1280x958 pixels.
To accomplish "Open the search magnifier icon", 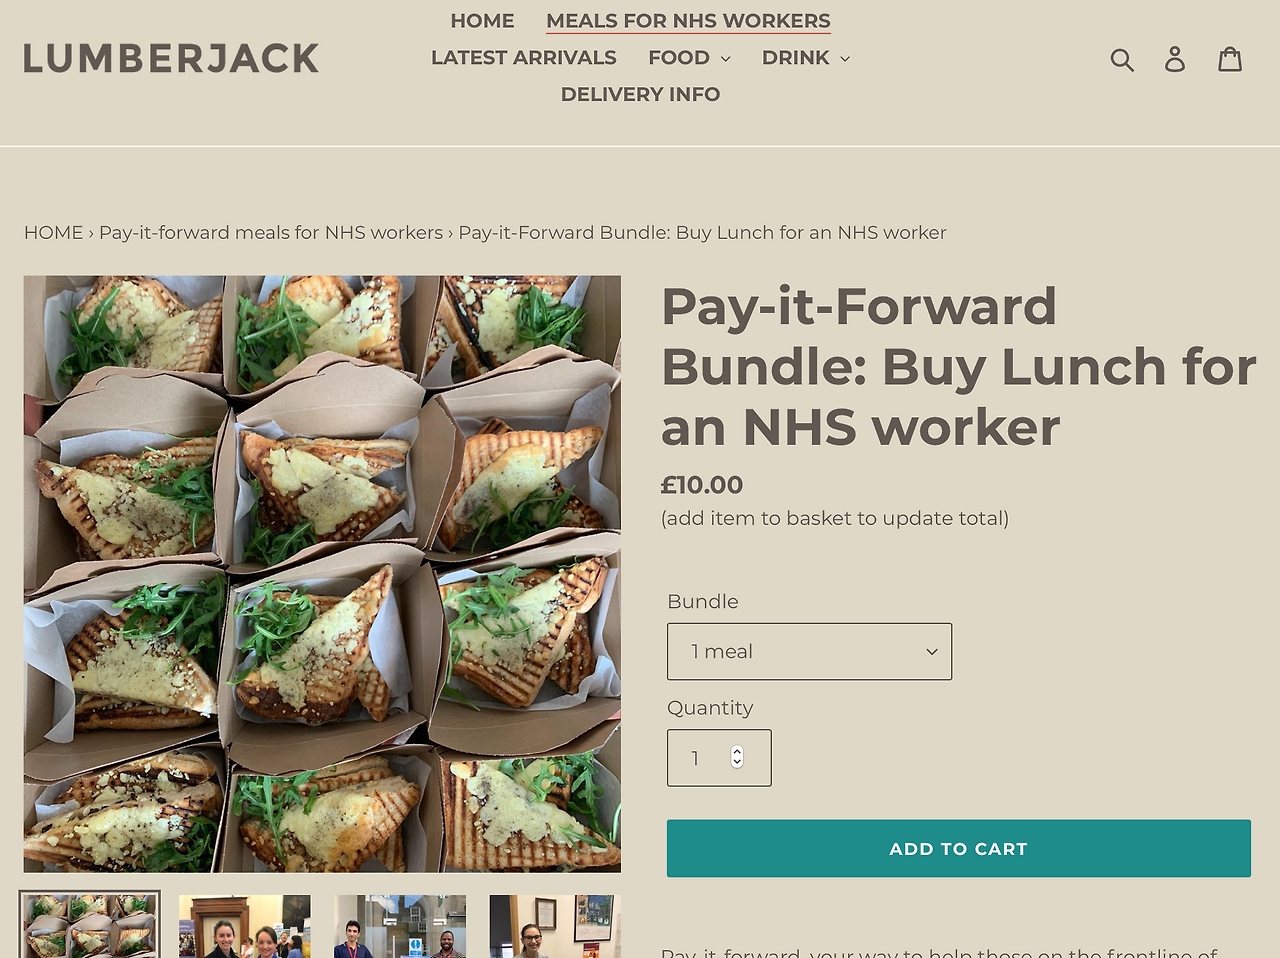I will pos(1122,60).
